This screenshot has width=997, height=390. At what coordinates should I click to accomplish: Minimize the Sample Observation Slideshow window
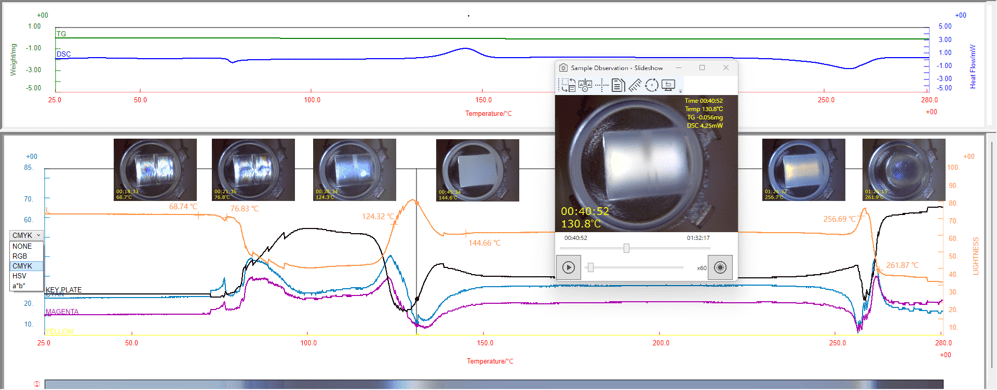point(678,67)
